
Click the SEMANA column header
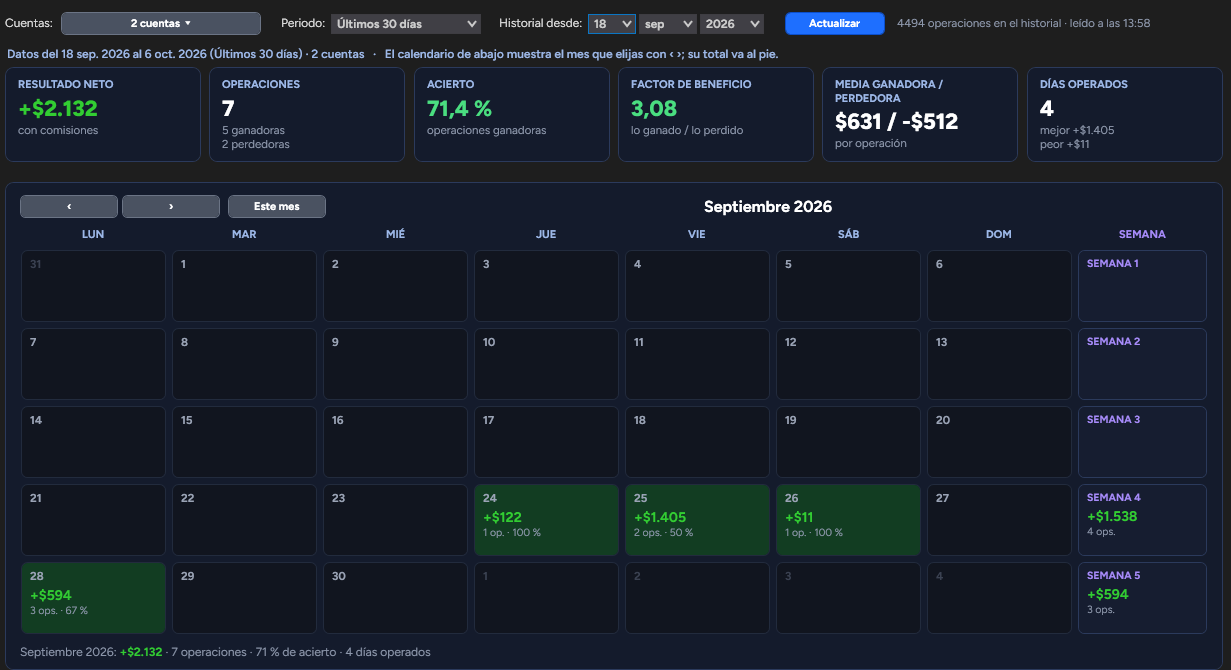coord(1142,234)
